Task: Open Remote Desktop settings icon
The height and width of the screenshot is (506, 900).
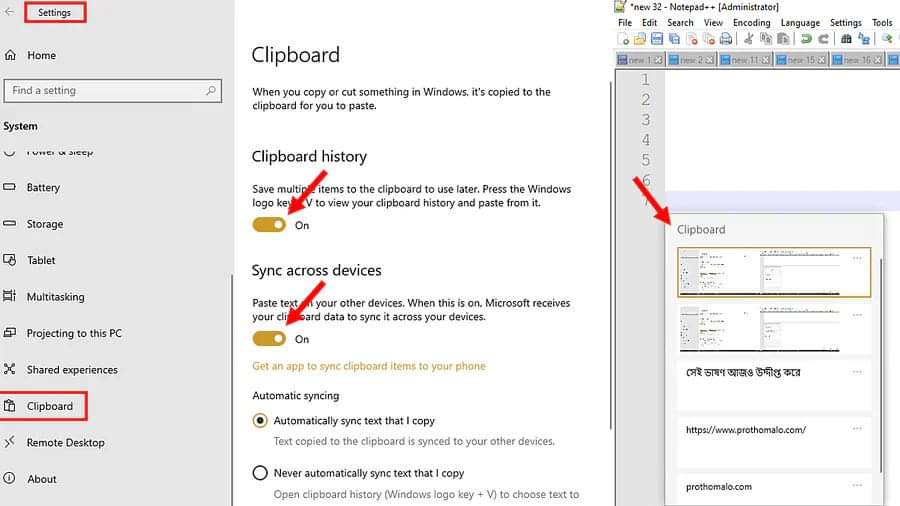Action: [9, 442]
